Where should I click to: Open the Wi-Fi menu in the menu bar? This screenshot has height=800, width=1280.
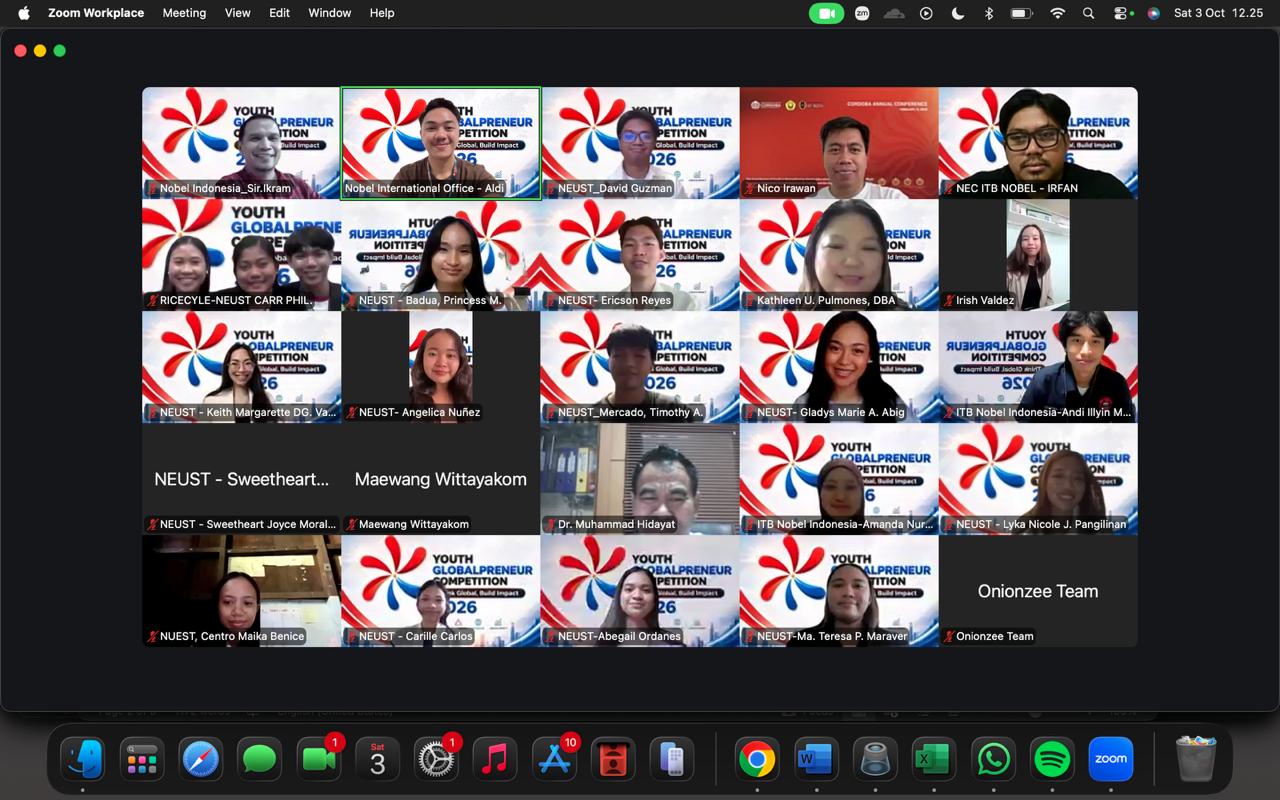tap(1057, 13)
